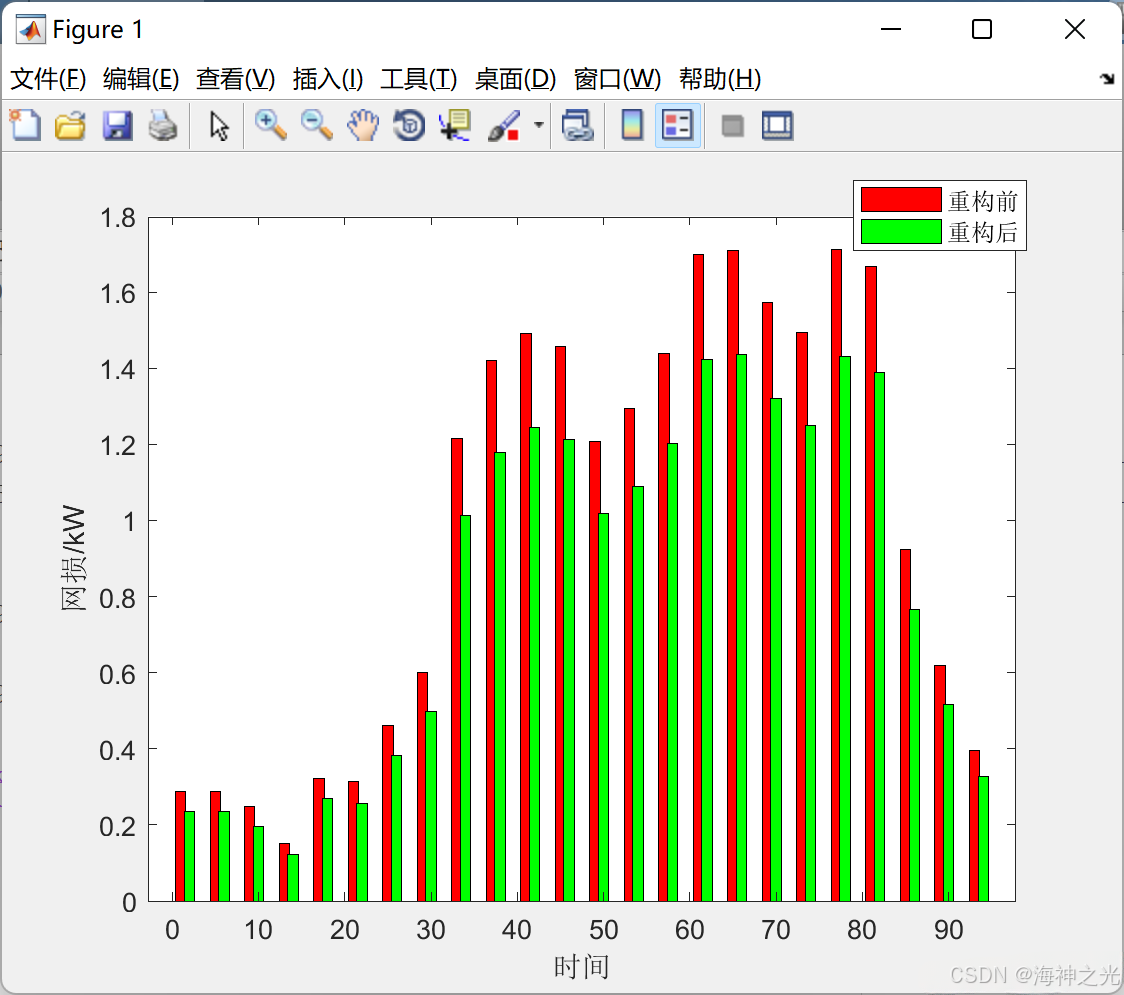
Task: Click the green 重构后 legend swatch
Action: 900,231
